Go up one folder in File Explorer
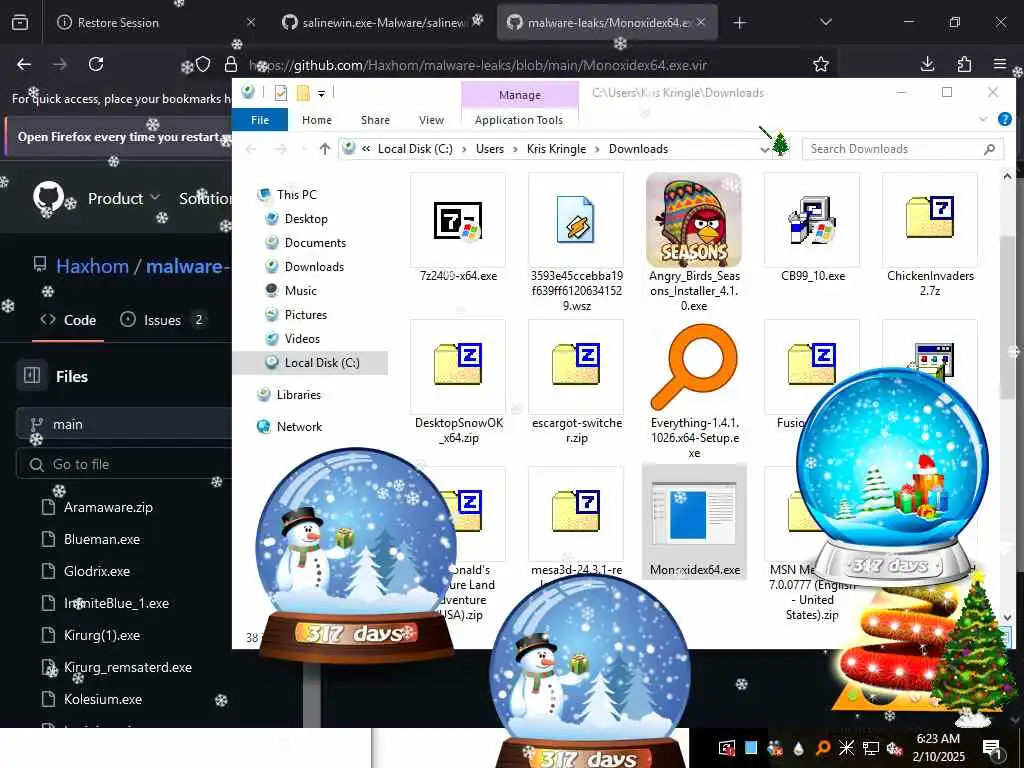This screenshot has width=1024, height=768. pos(325,149)
